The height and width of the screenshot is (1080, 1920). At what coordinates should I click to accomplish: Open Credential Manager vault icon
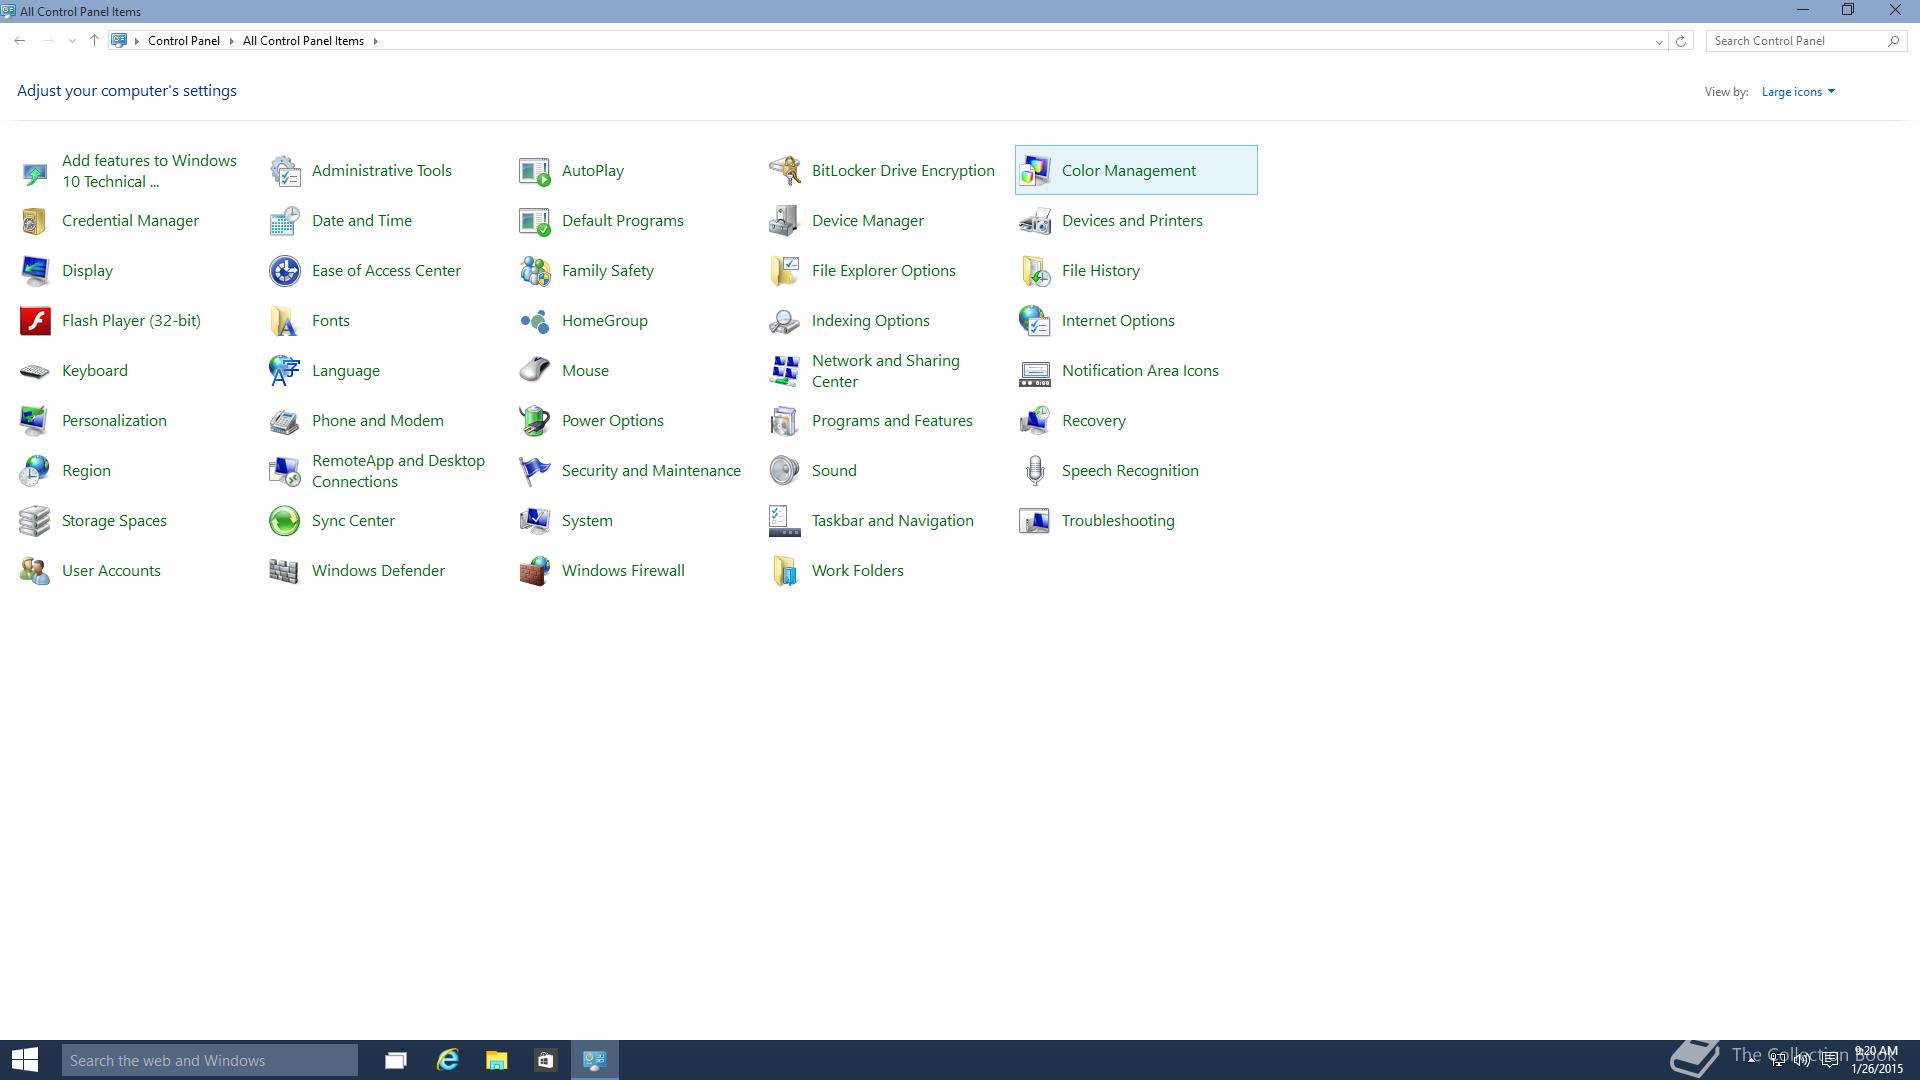[35, 221]
